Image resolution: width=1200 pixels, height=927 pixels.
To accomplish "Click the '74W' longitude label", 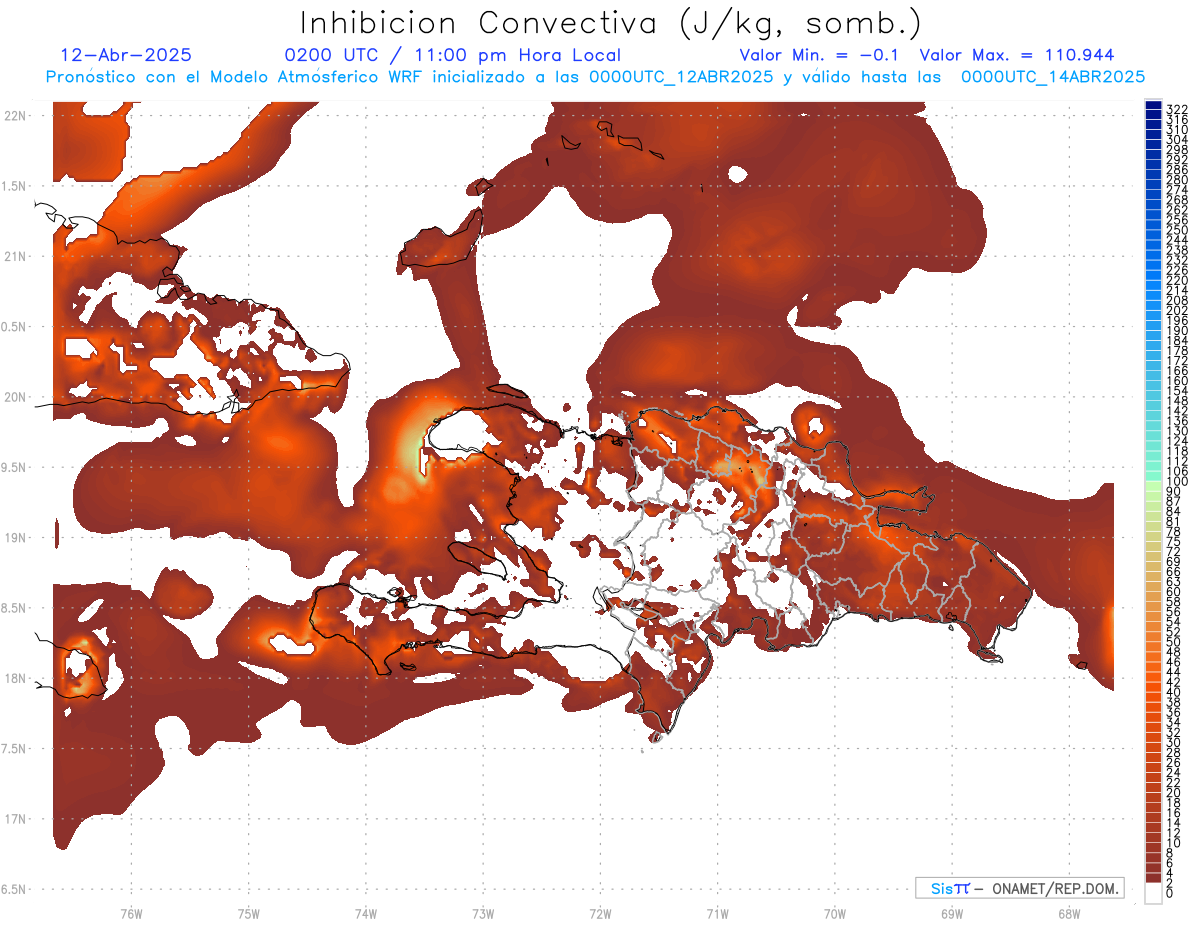I will (366, 913).
